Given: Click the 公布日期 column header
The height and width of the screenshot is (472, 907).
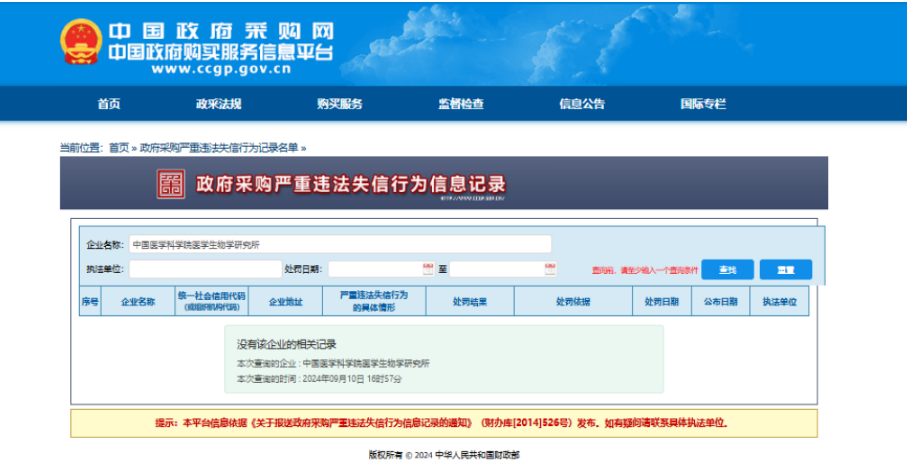Looking at the screenshot, I should (721, 301).
